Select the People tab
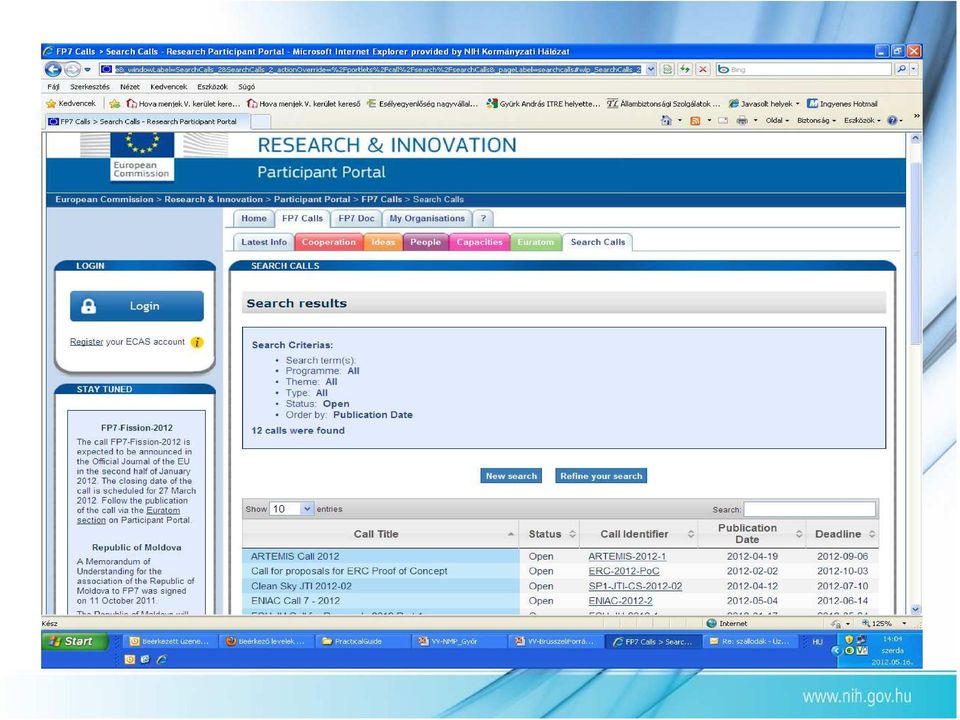Viewport: 960px width, 720px height. pyautogui.click(x=426, y=242)
